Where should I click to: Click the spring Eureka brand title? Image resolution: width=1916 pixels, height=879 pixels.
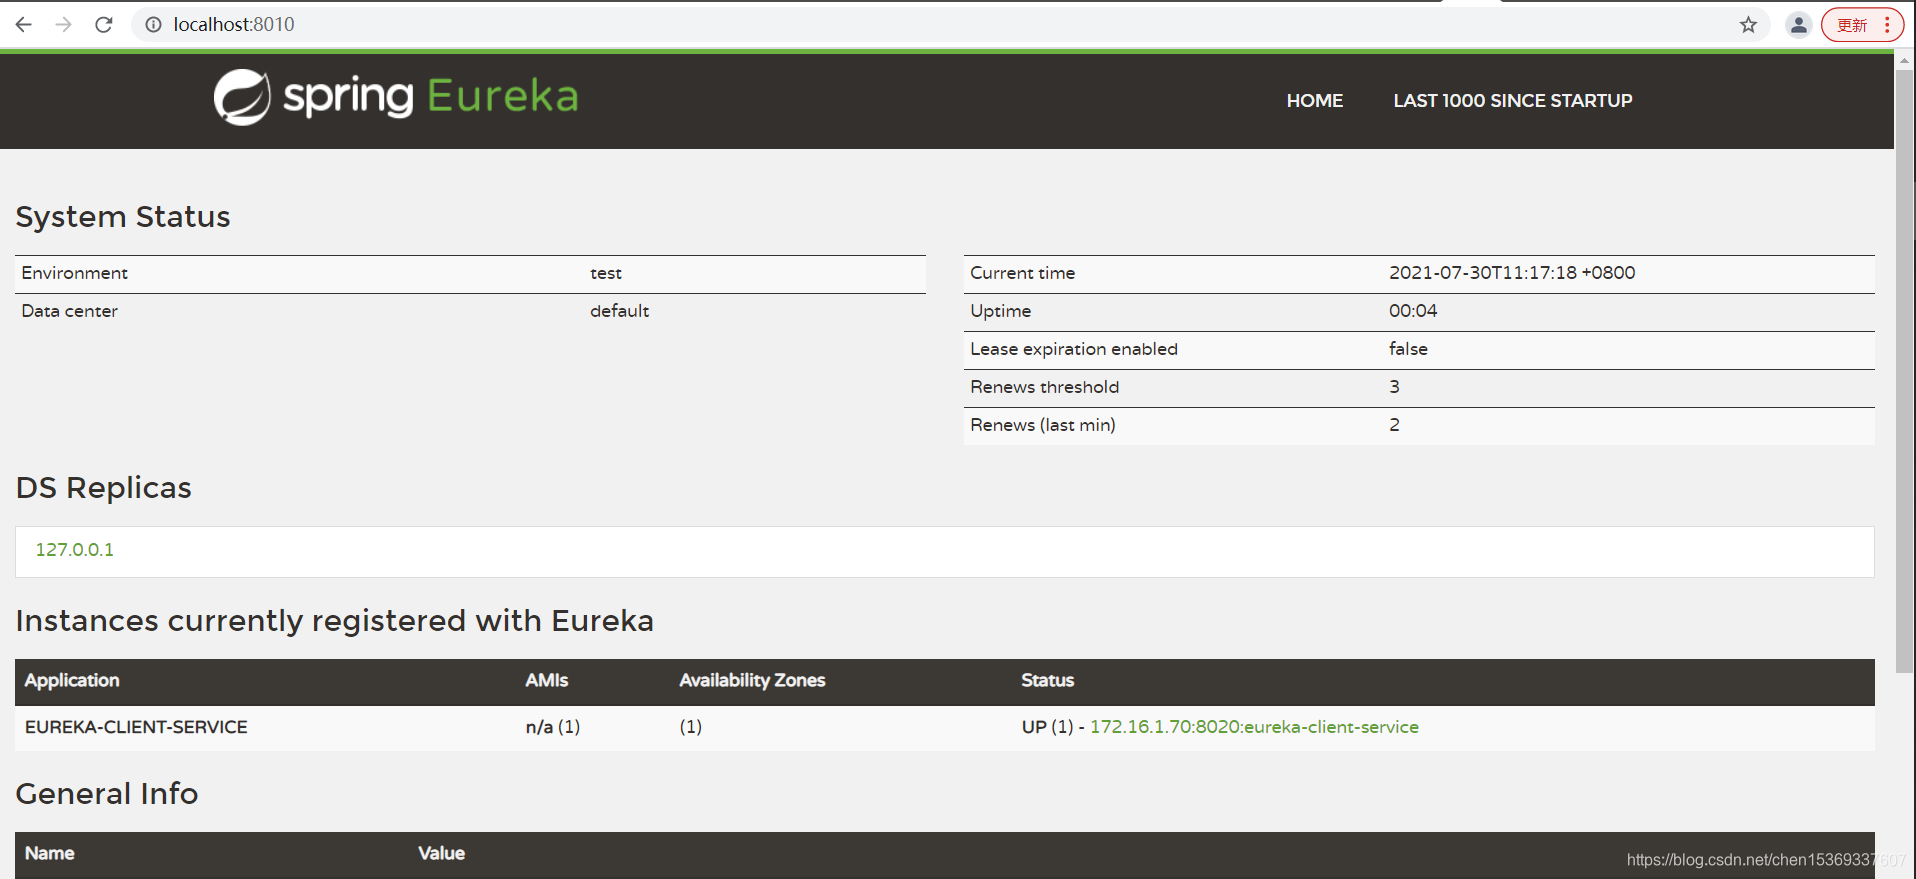pos(431,97)
